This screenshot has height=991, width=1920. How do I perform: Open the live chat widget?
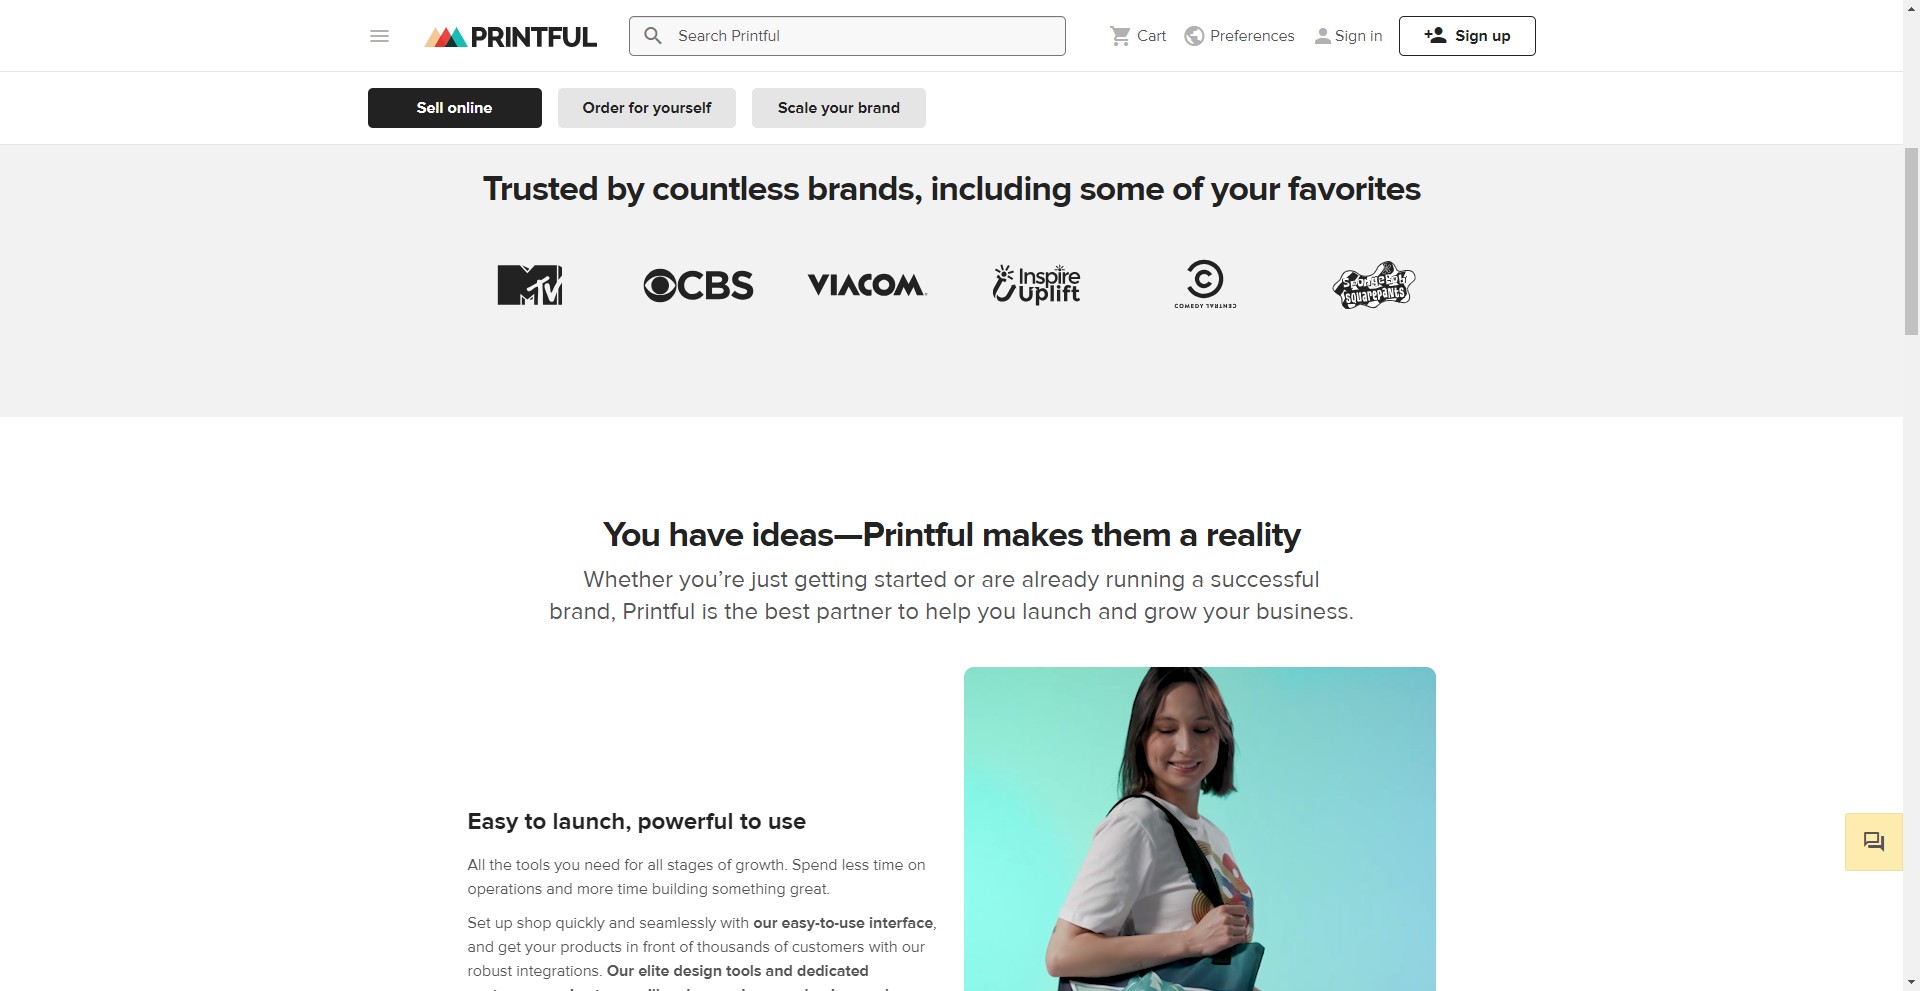[x=1873, y=842]
